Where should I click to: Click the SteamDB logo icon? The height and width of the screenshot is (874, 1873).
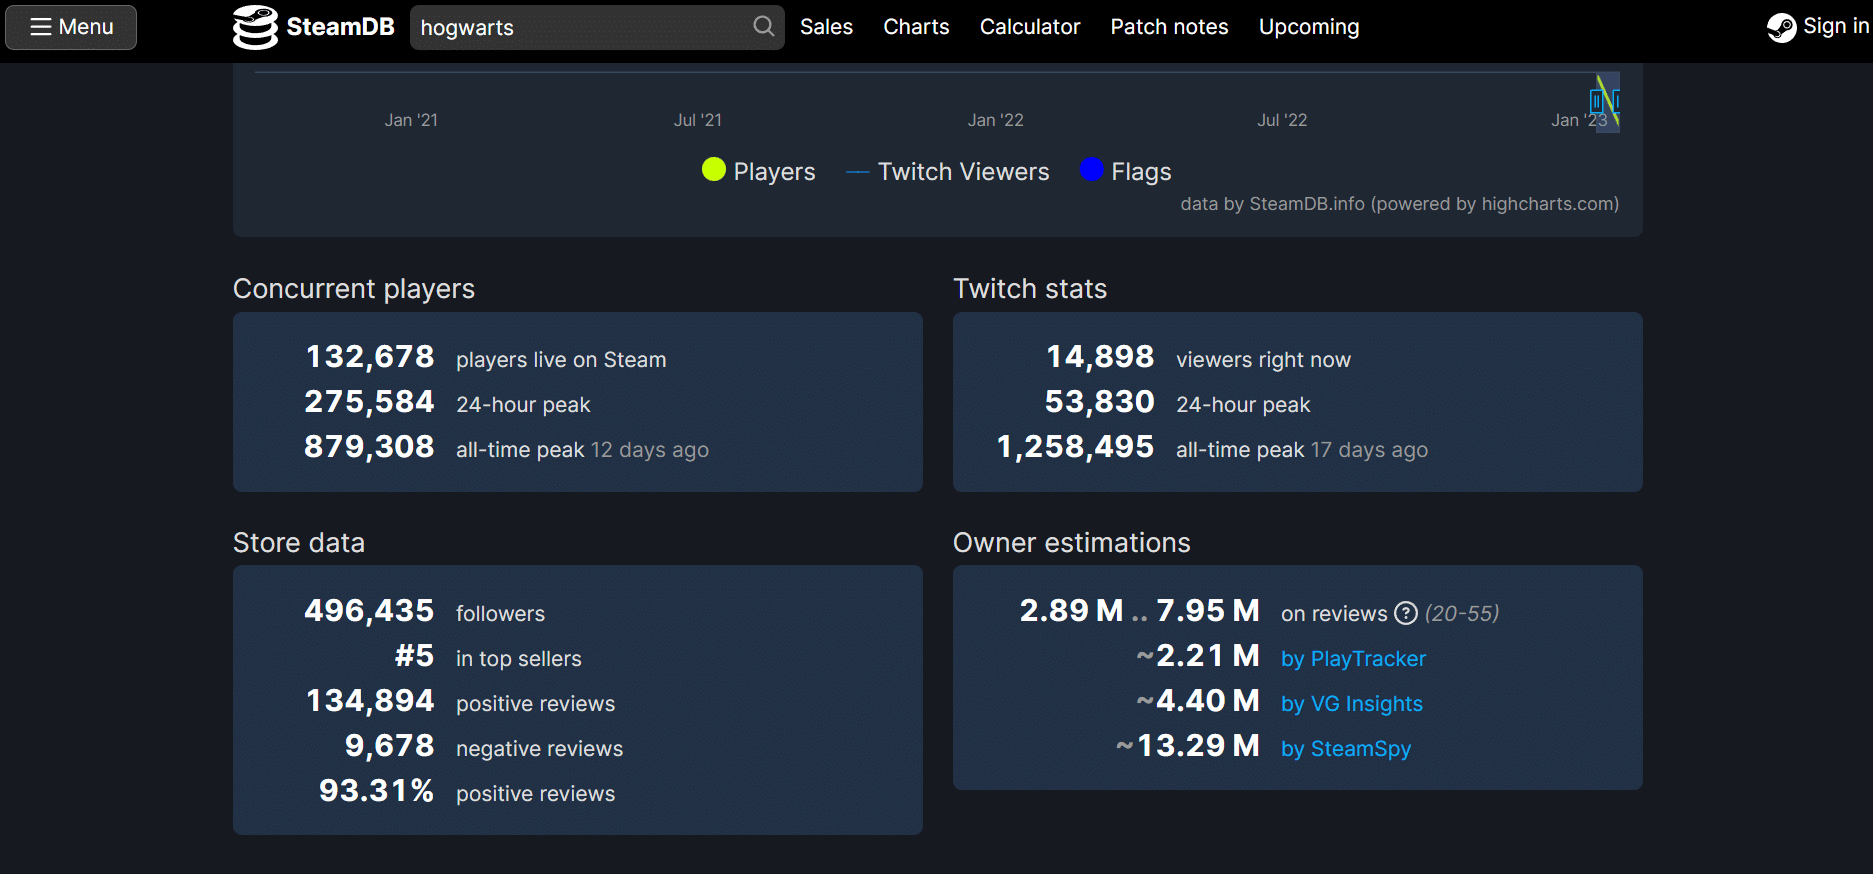click(x=255, y=27)
